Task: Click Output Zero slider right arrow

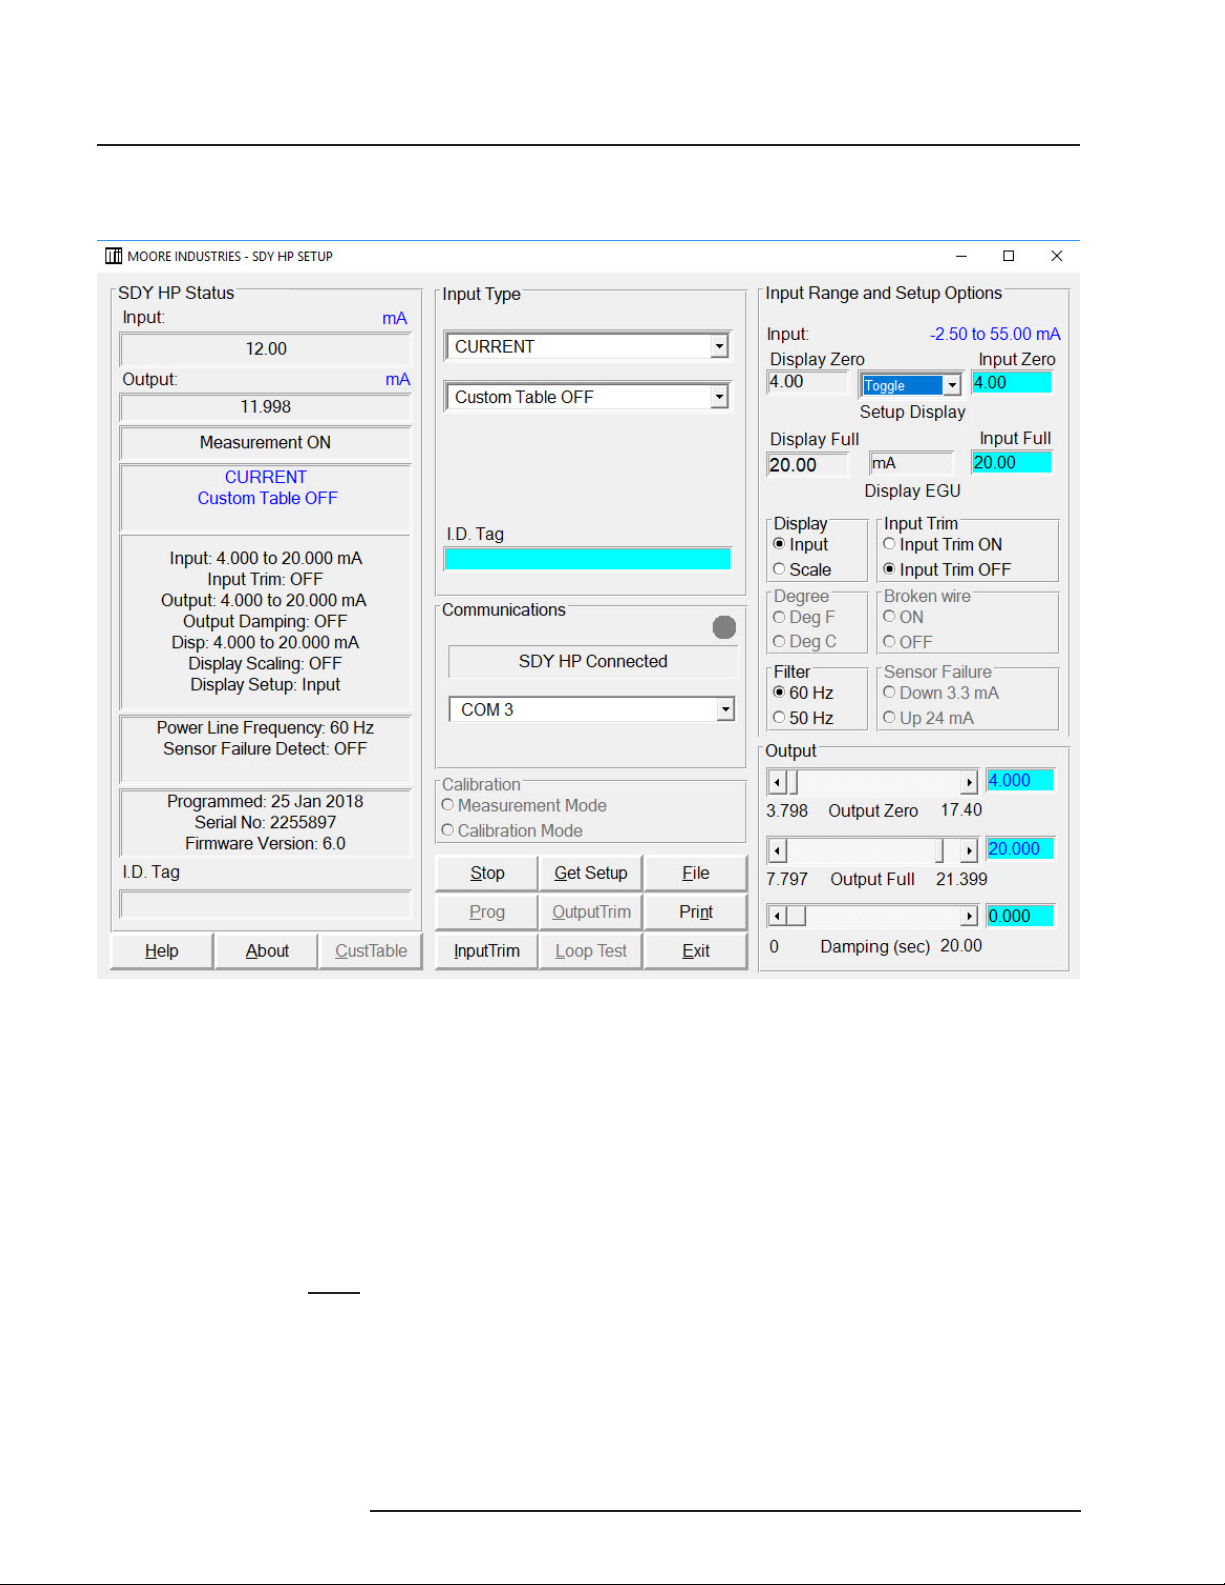Action: [969, 782]
